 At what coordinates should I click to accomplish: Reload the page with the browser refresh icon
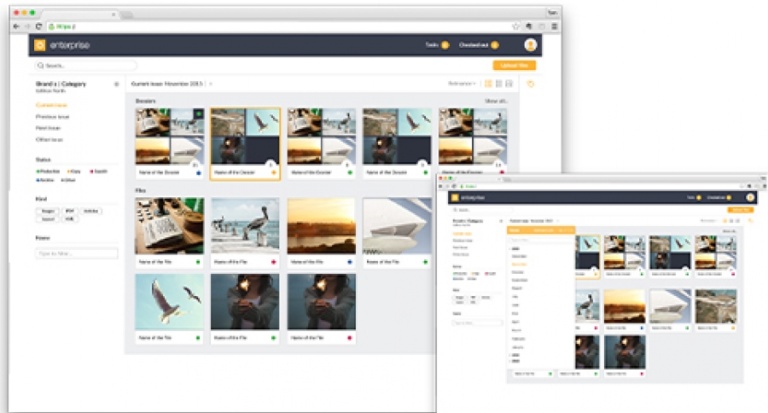point(39,25)
